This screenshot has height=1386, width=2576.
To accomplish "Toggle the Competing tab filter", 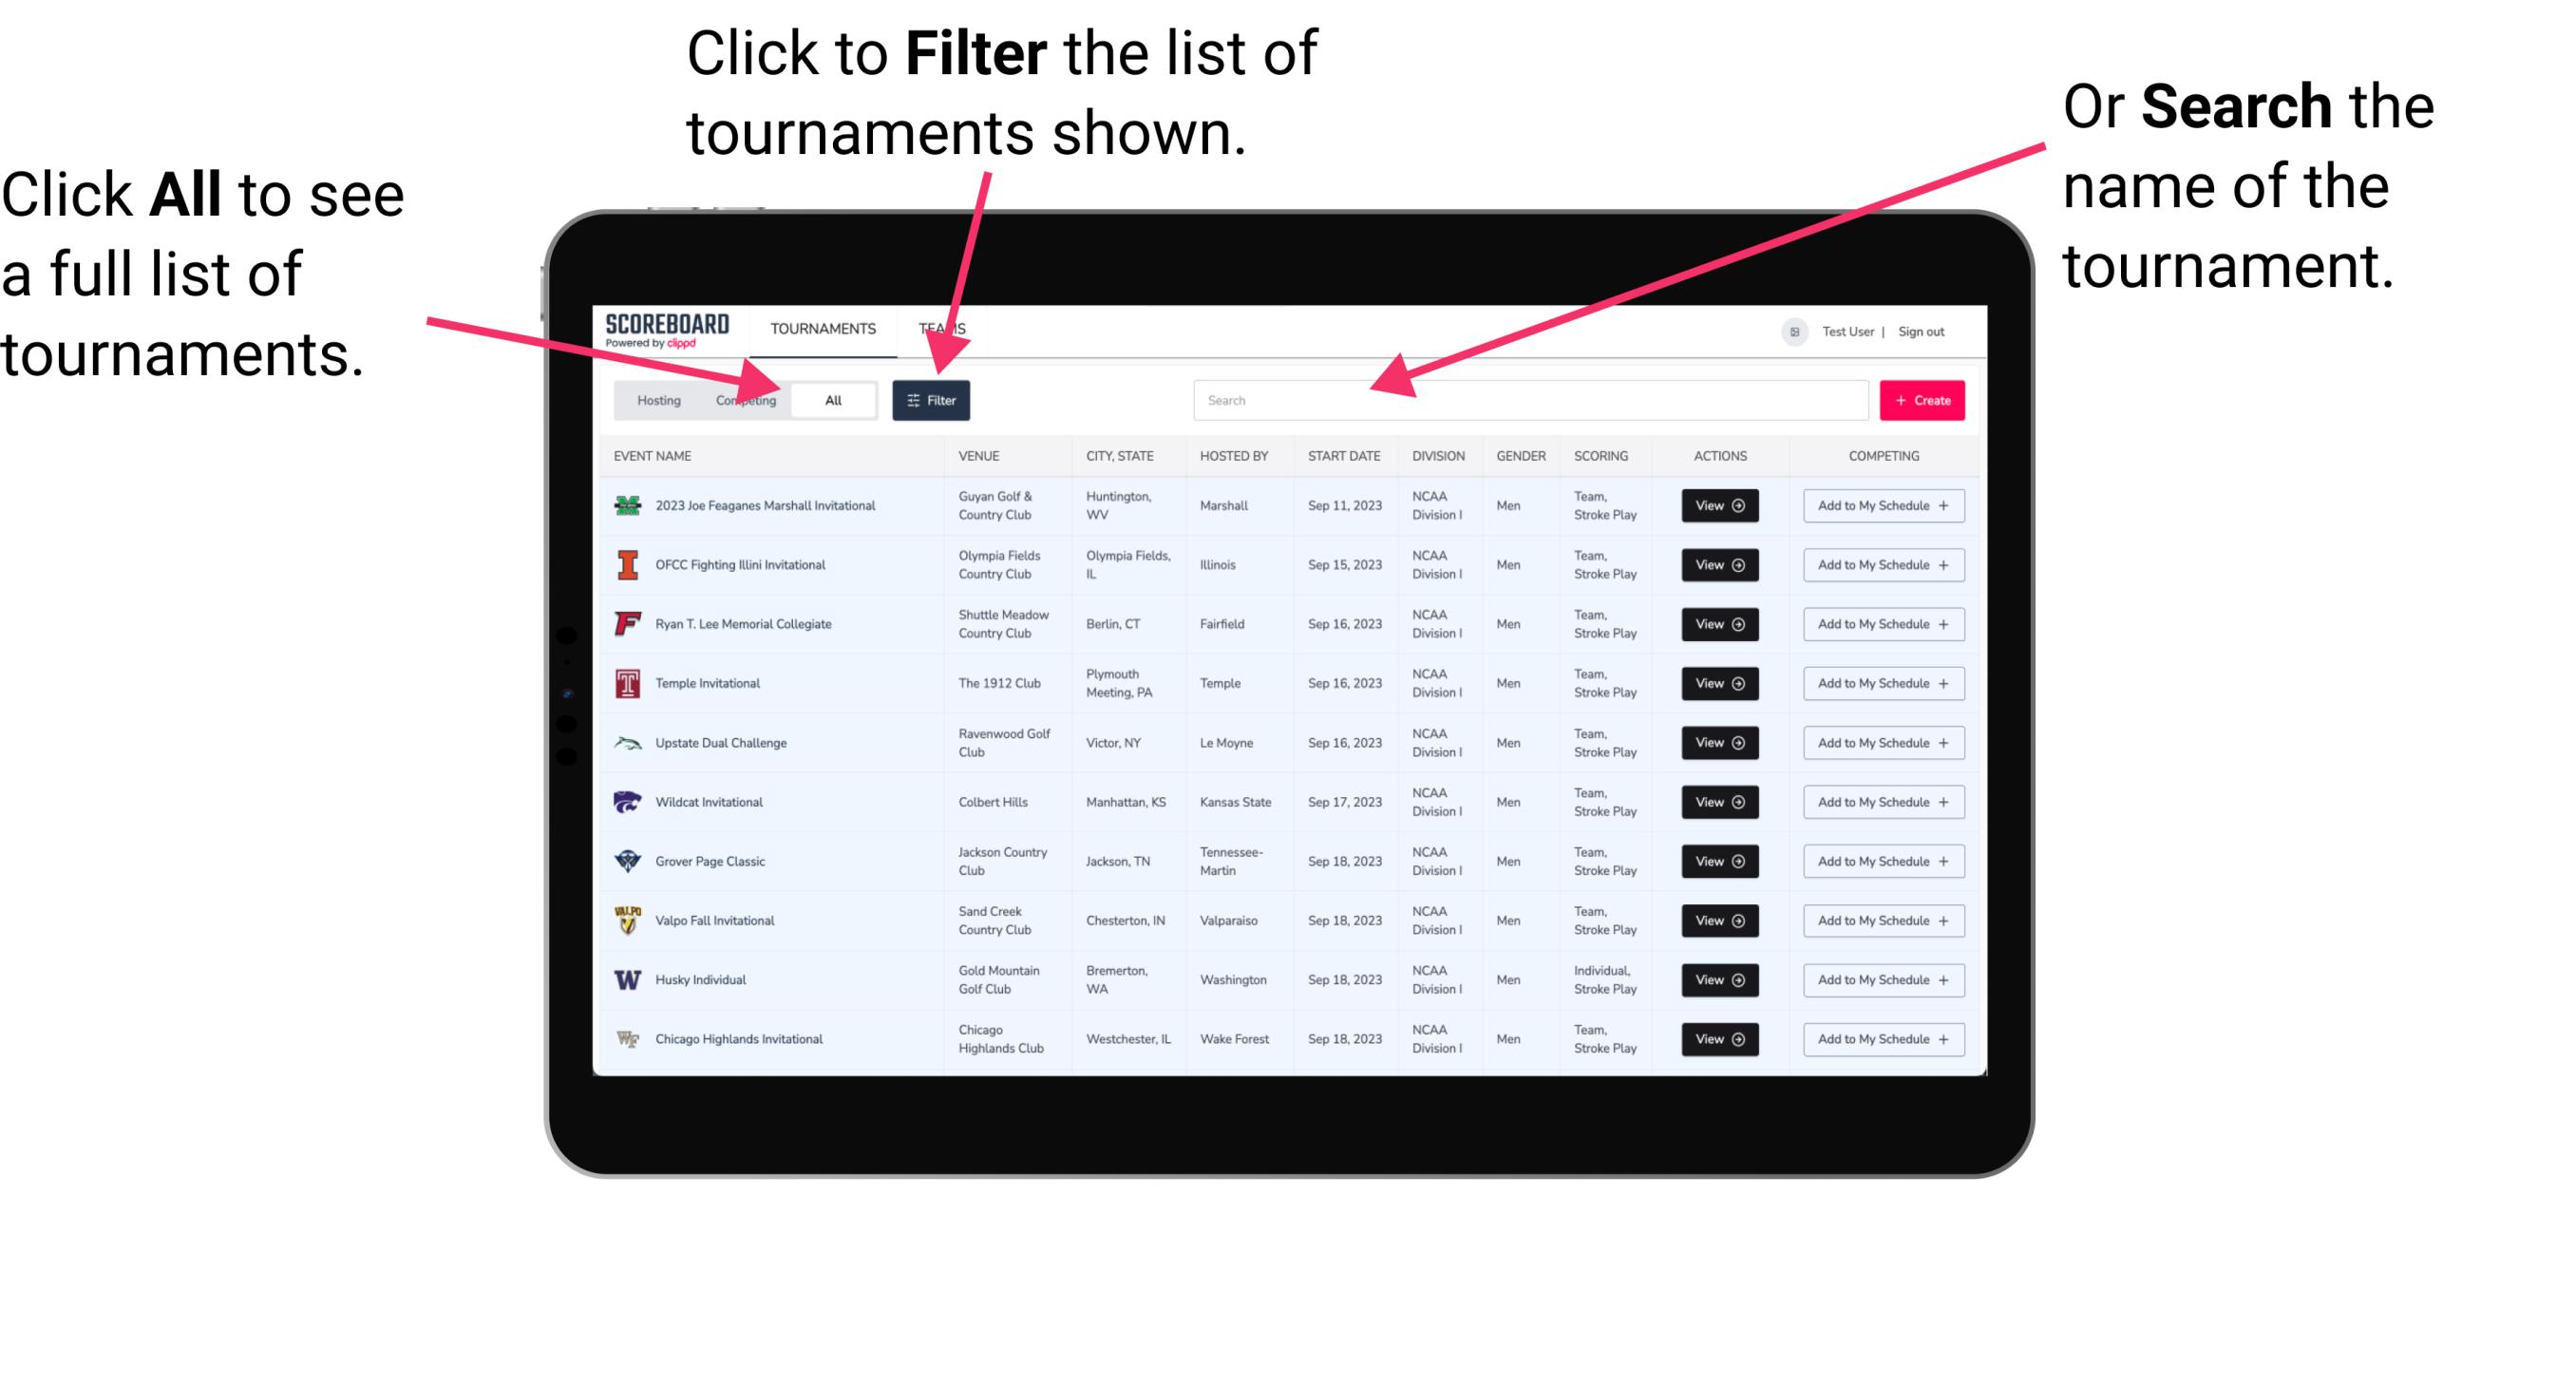I will (740, 399).
